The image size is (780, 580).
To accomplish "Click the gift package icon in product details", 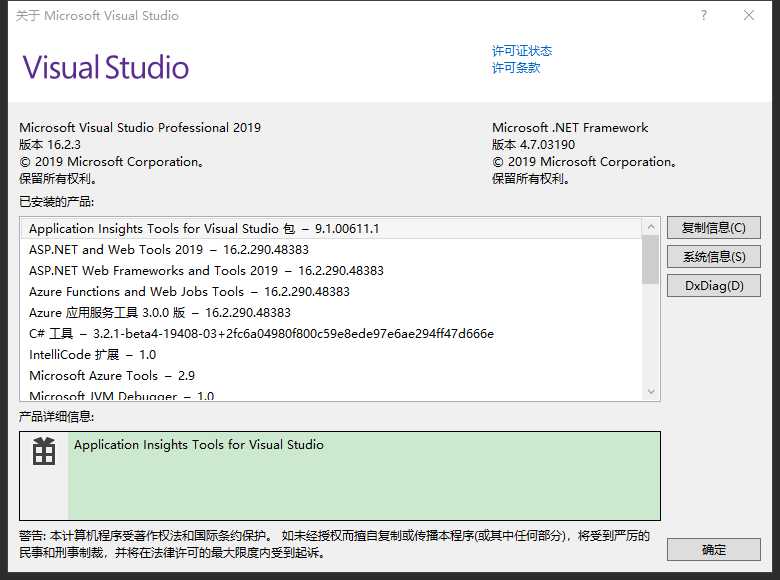I will pyautogui.click(x=44, y=451).
